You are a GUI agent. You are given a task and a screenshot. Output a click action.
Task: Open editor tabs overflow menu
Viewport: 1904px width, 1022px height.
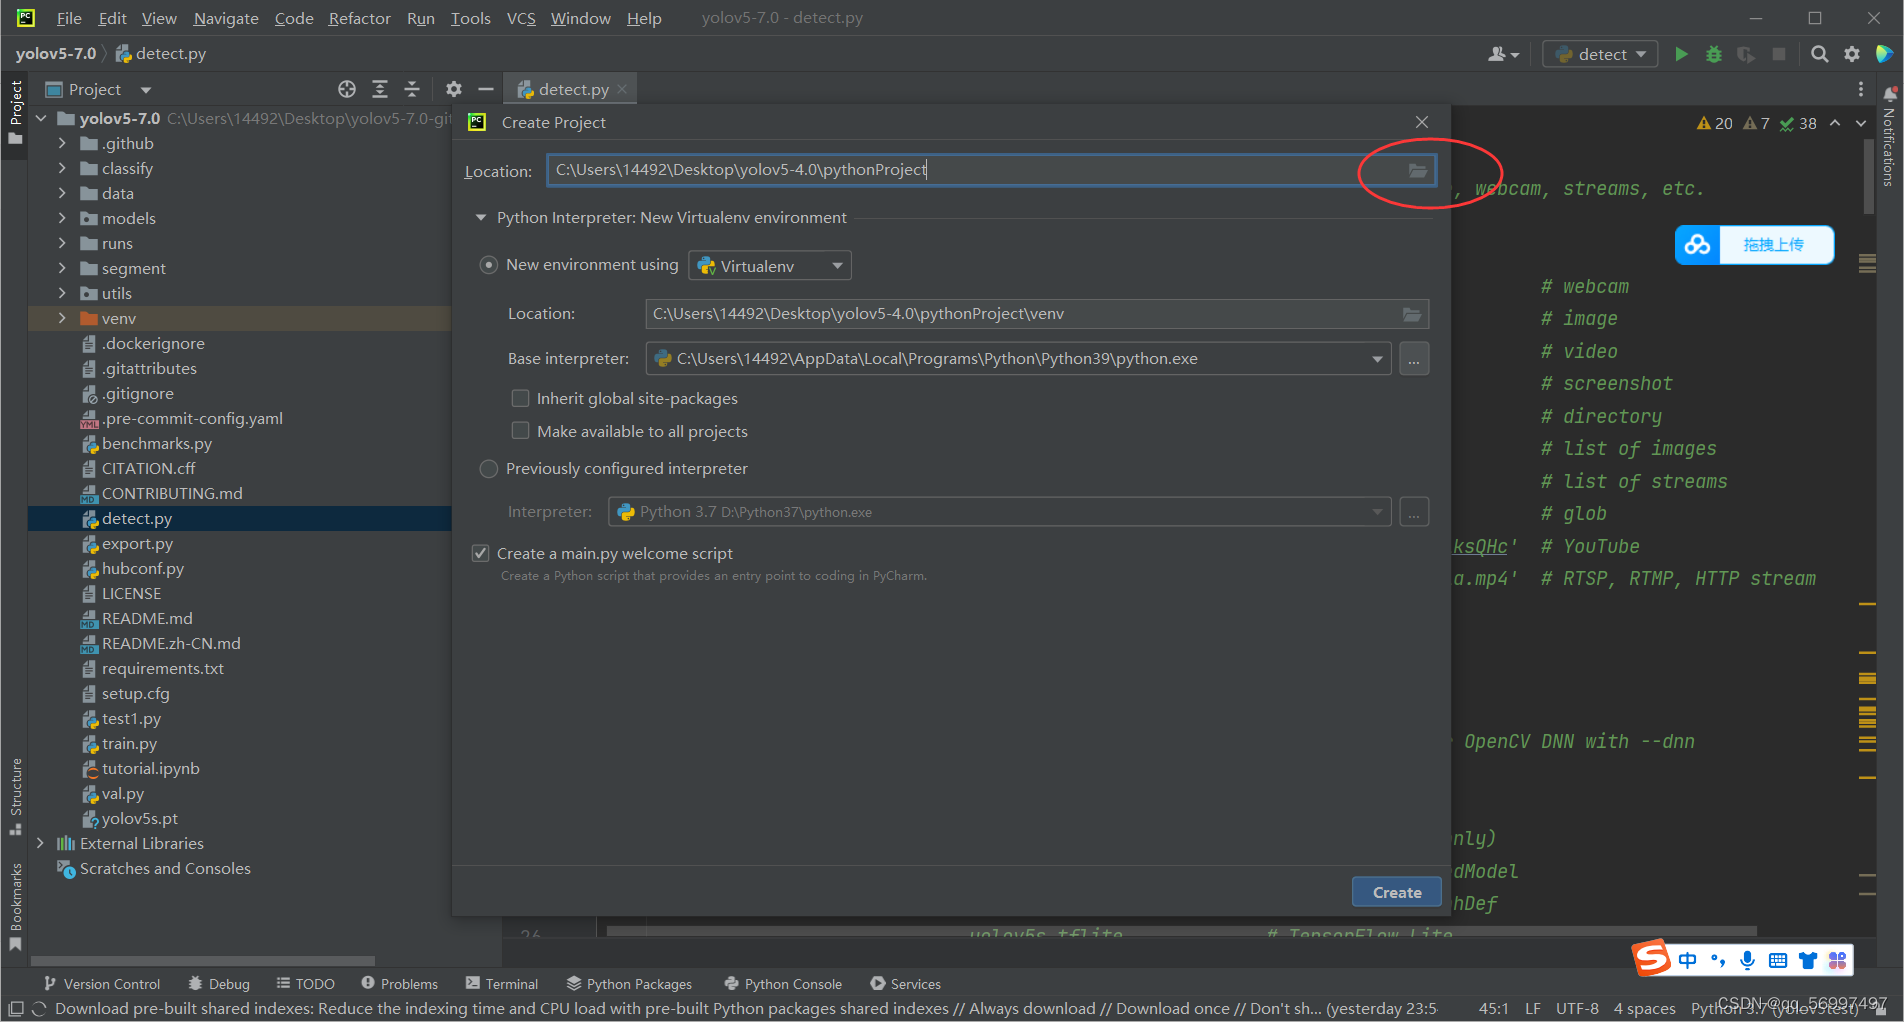pos(1861,89)
